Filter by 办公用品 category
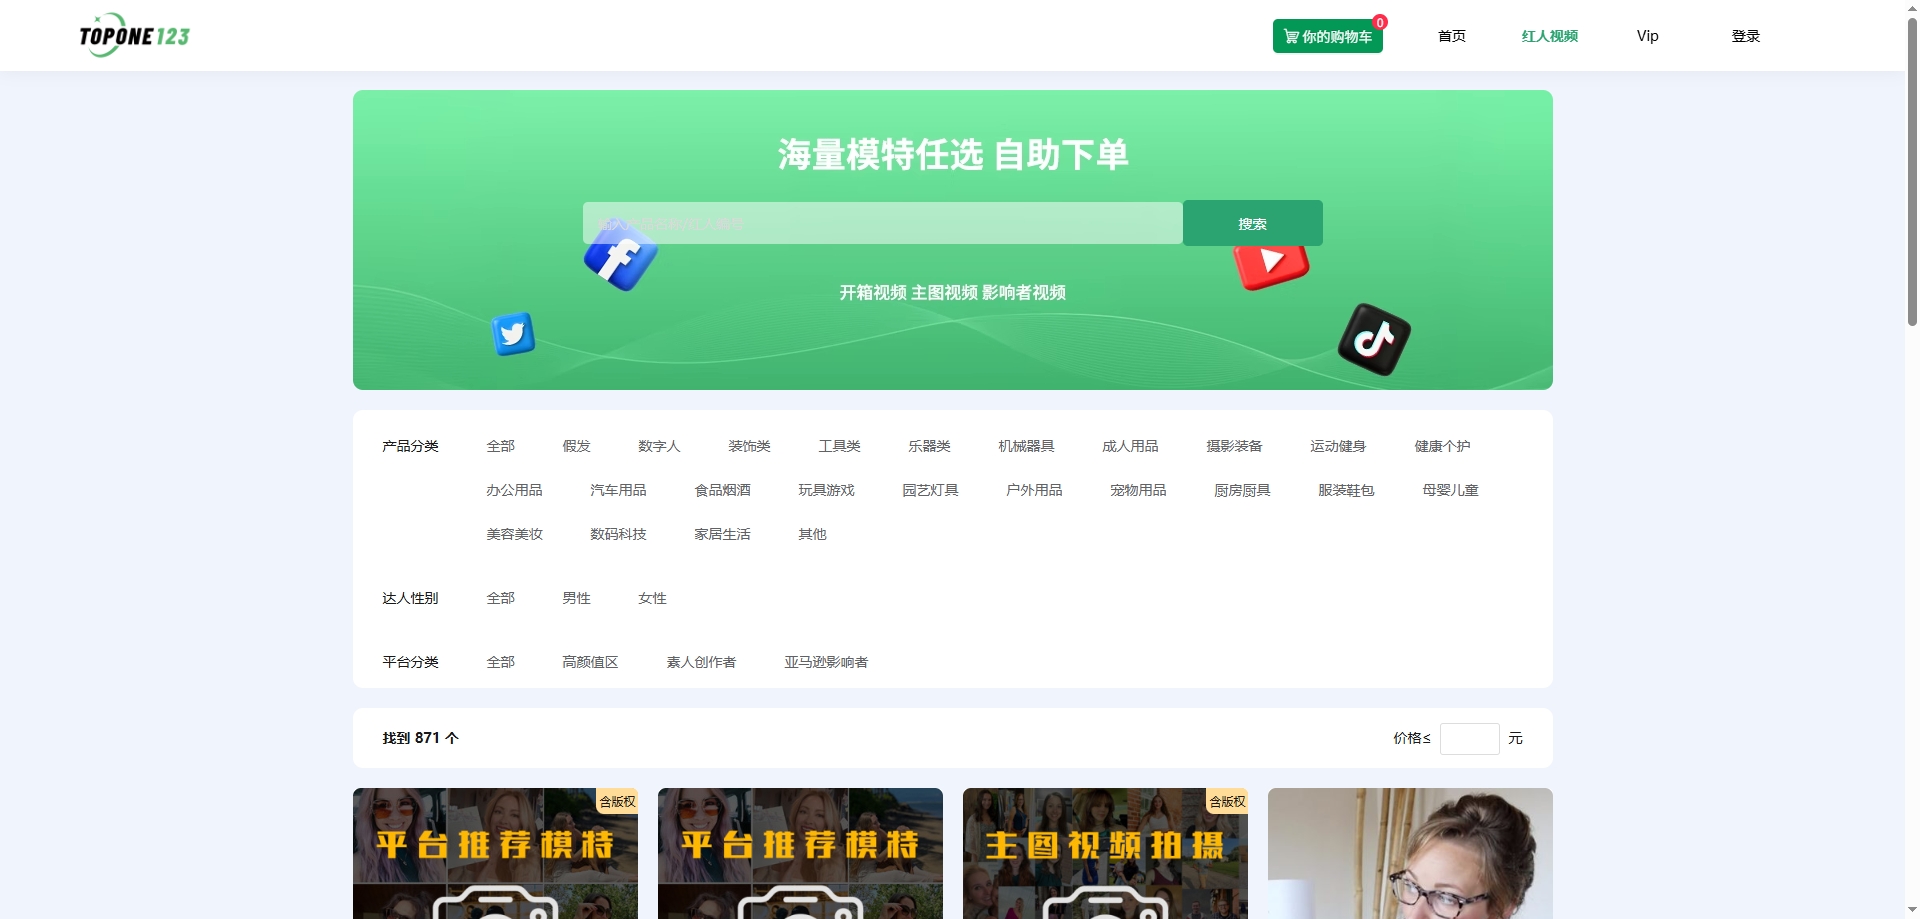The height and width of the screenshot is (919, 1920). (x=514, y=490)
